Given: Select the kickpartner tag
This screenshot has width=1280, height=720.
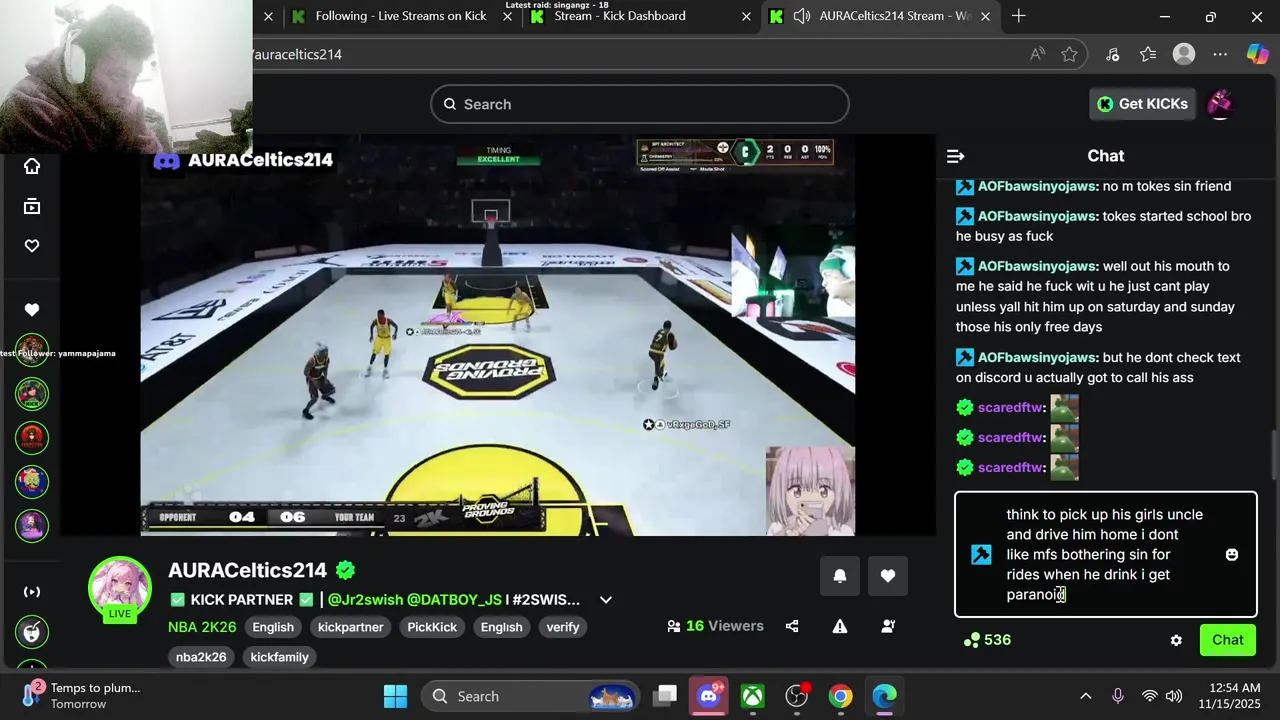Looking at the screenshot, I should pos(351,627).
